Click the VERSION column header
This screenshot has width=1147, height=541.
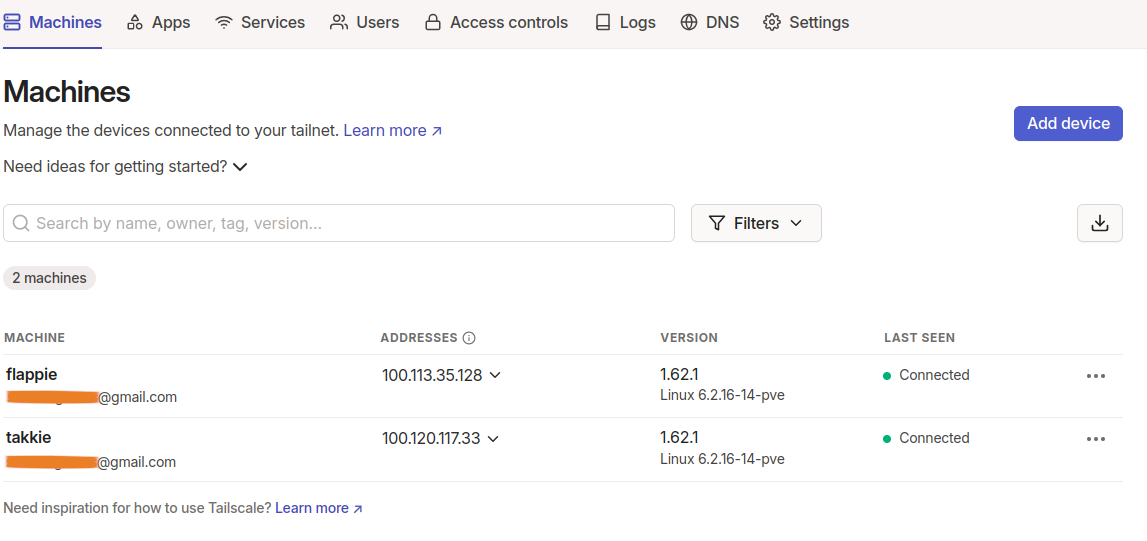click(x=688, y=338)
